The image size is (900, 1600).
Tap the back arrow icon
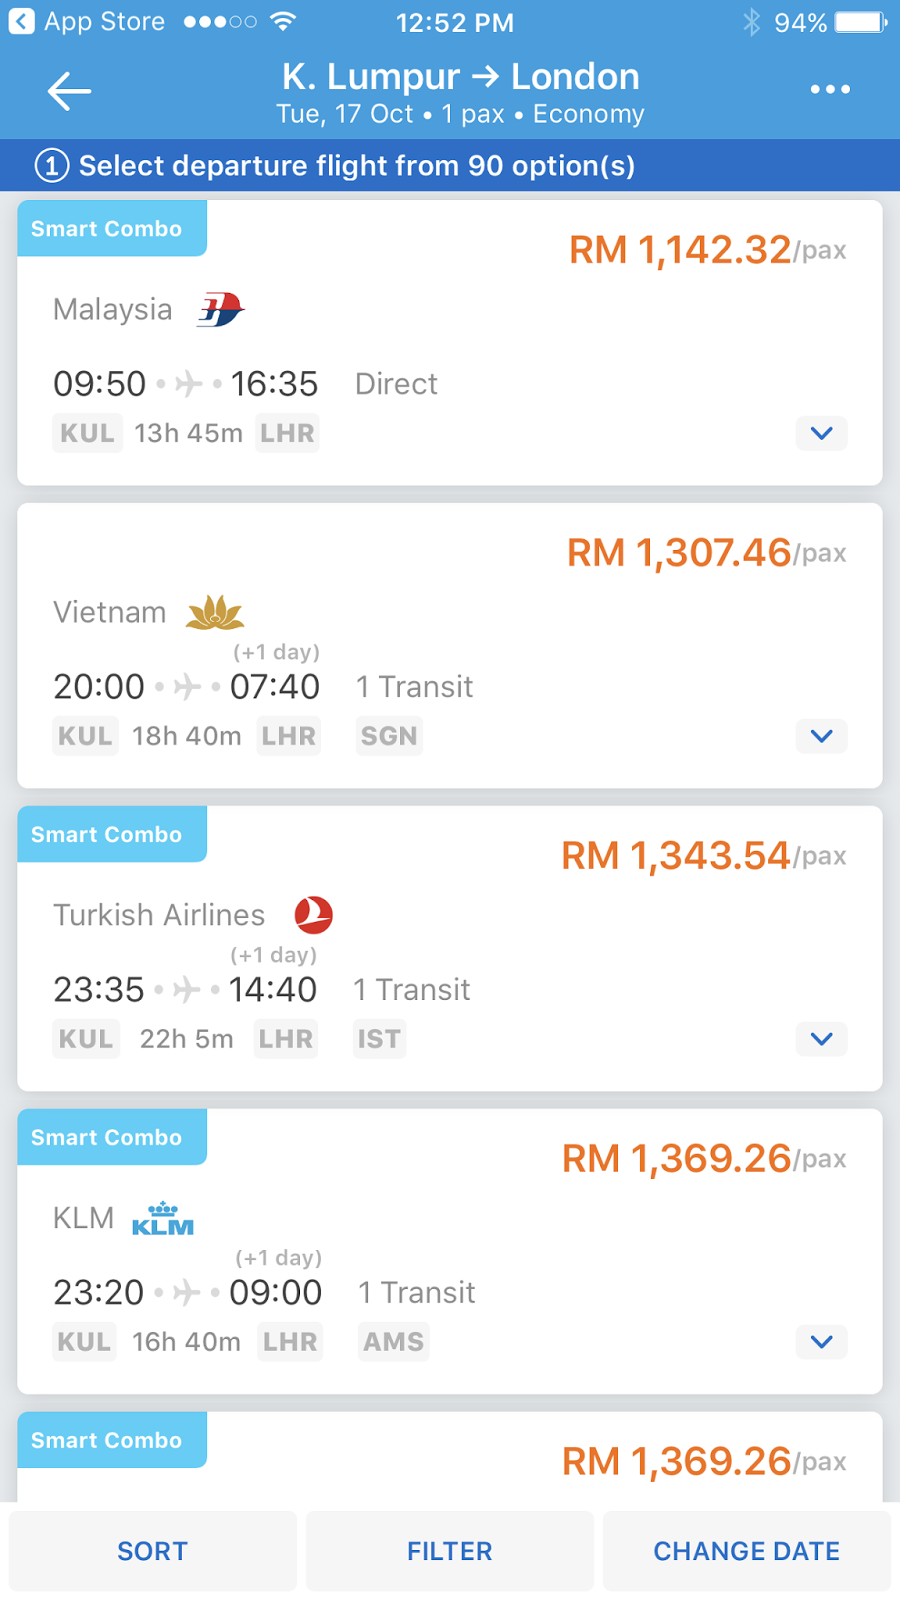click(x=69, y=91)
